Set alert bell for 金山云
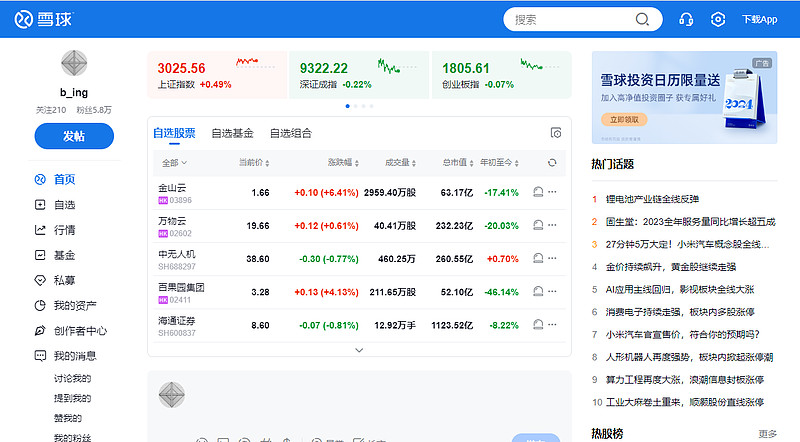 (x=538, y=192)
